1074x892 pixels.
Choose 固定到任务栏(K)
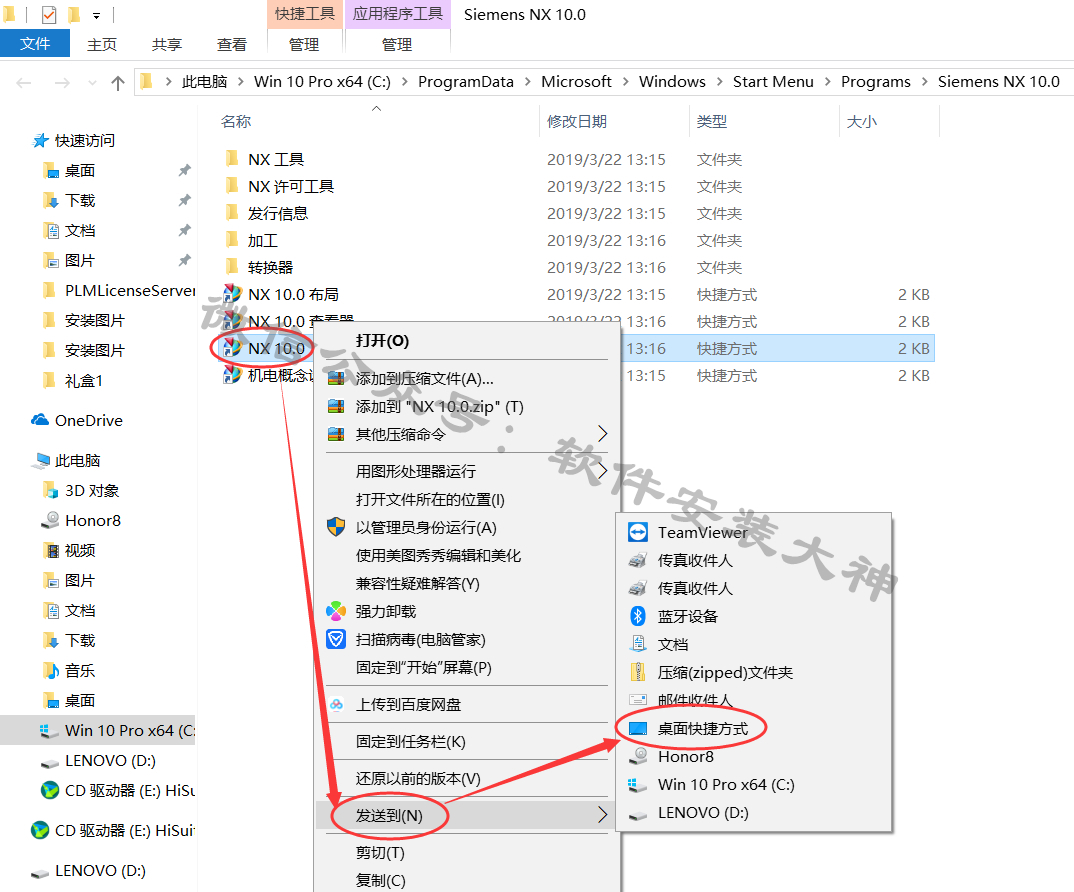coord(466,741)
